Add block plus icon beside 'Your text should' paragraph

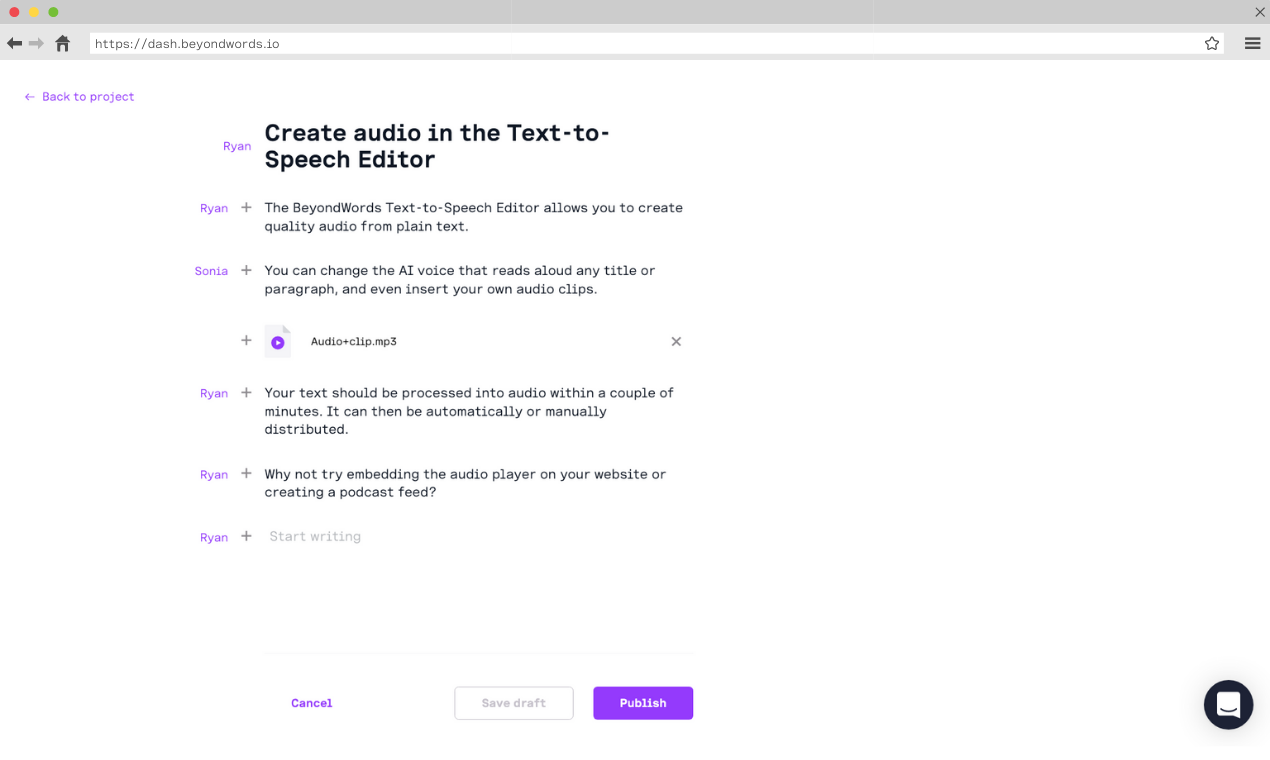[x=246, y=393]
